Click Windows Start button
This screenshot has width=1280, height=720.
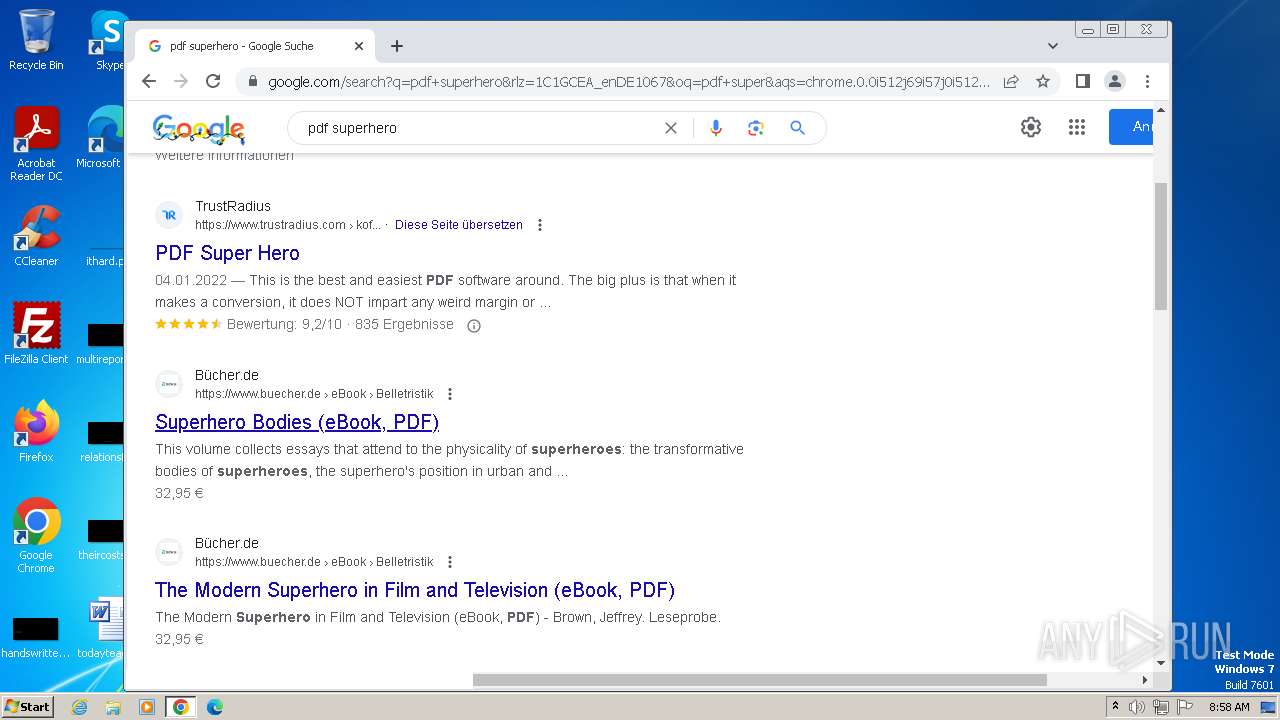coord(27,706)
